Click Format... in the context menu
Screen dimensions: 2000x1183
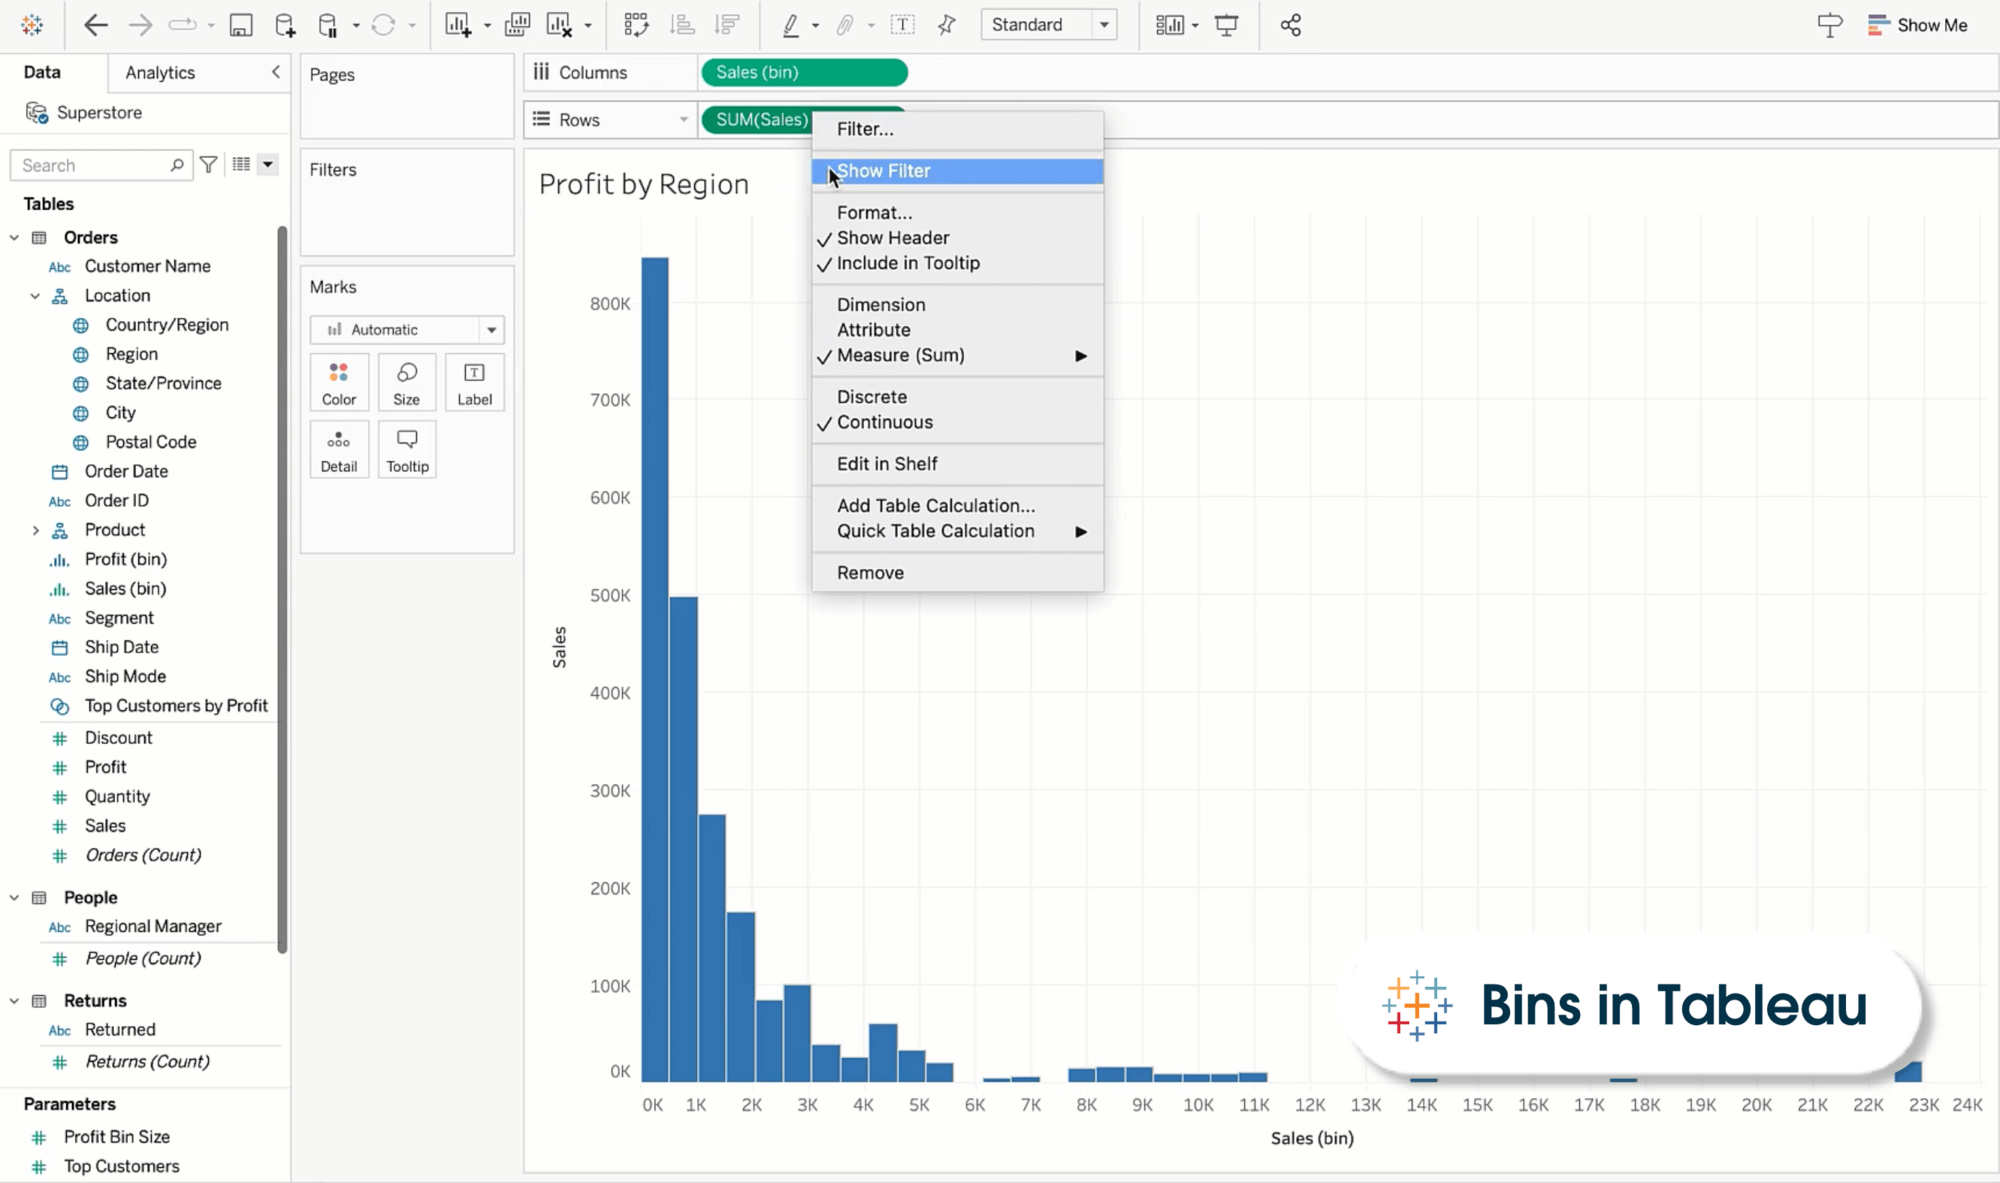tap(875, 211)
